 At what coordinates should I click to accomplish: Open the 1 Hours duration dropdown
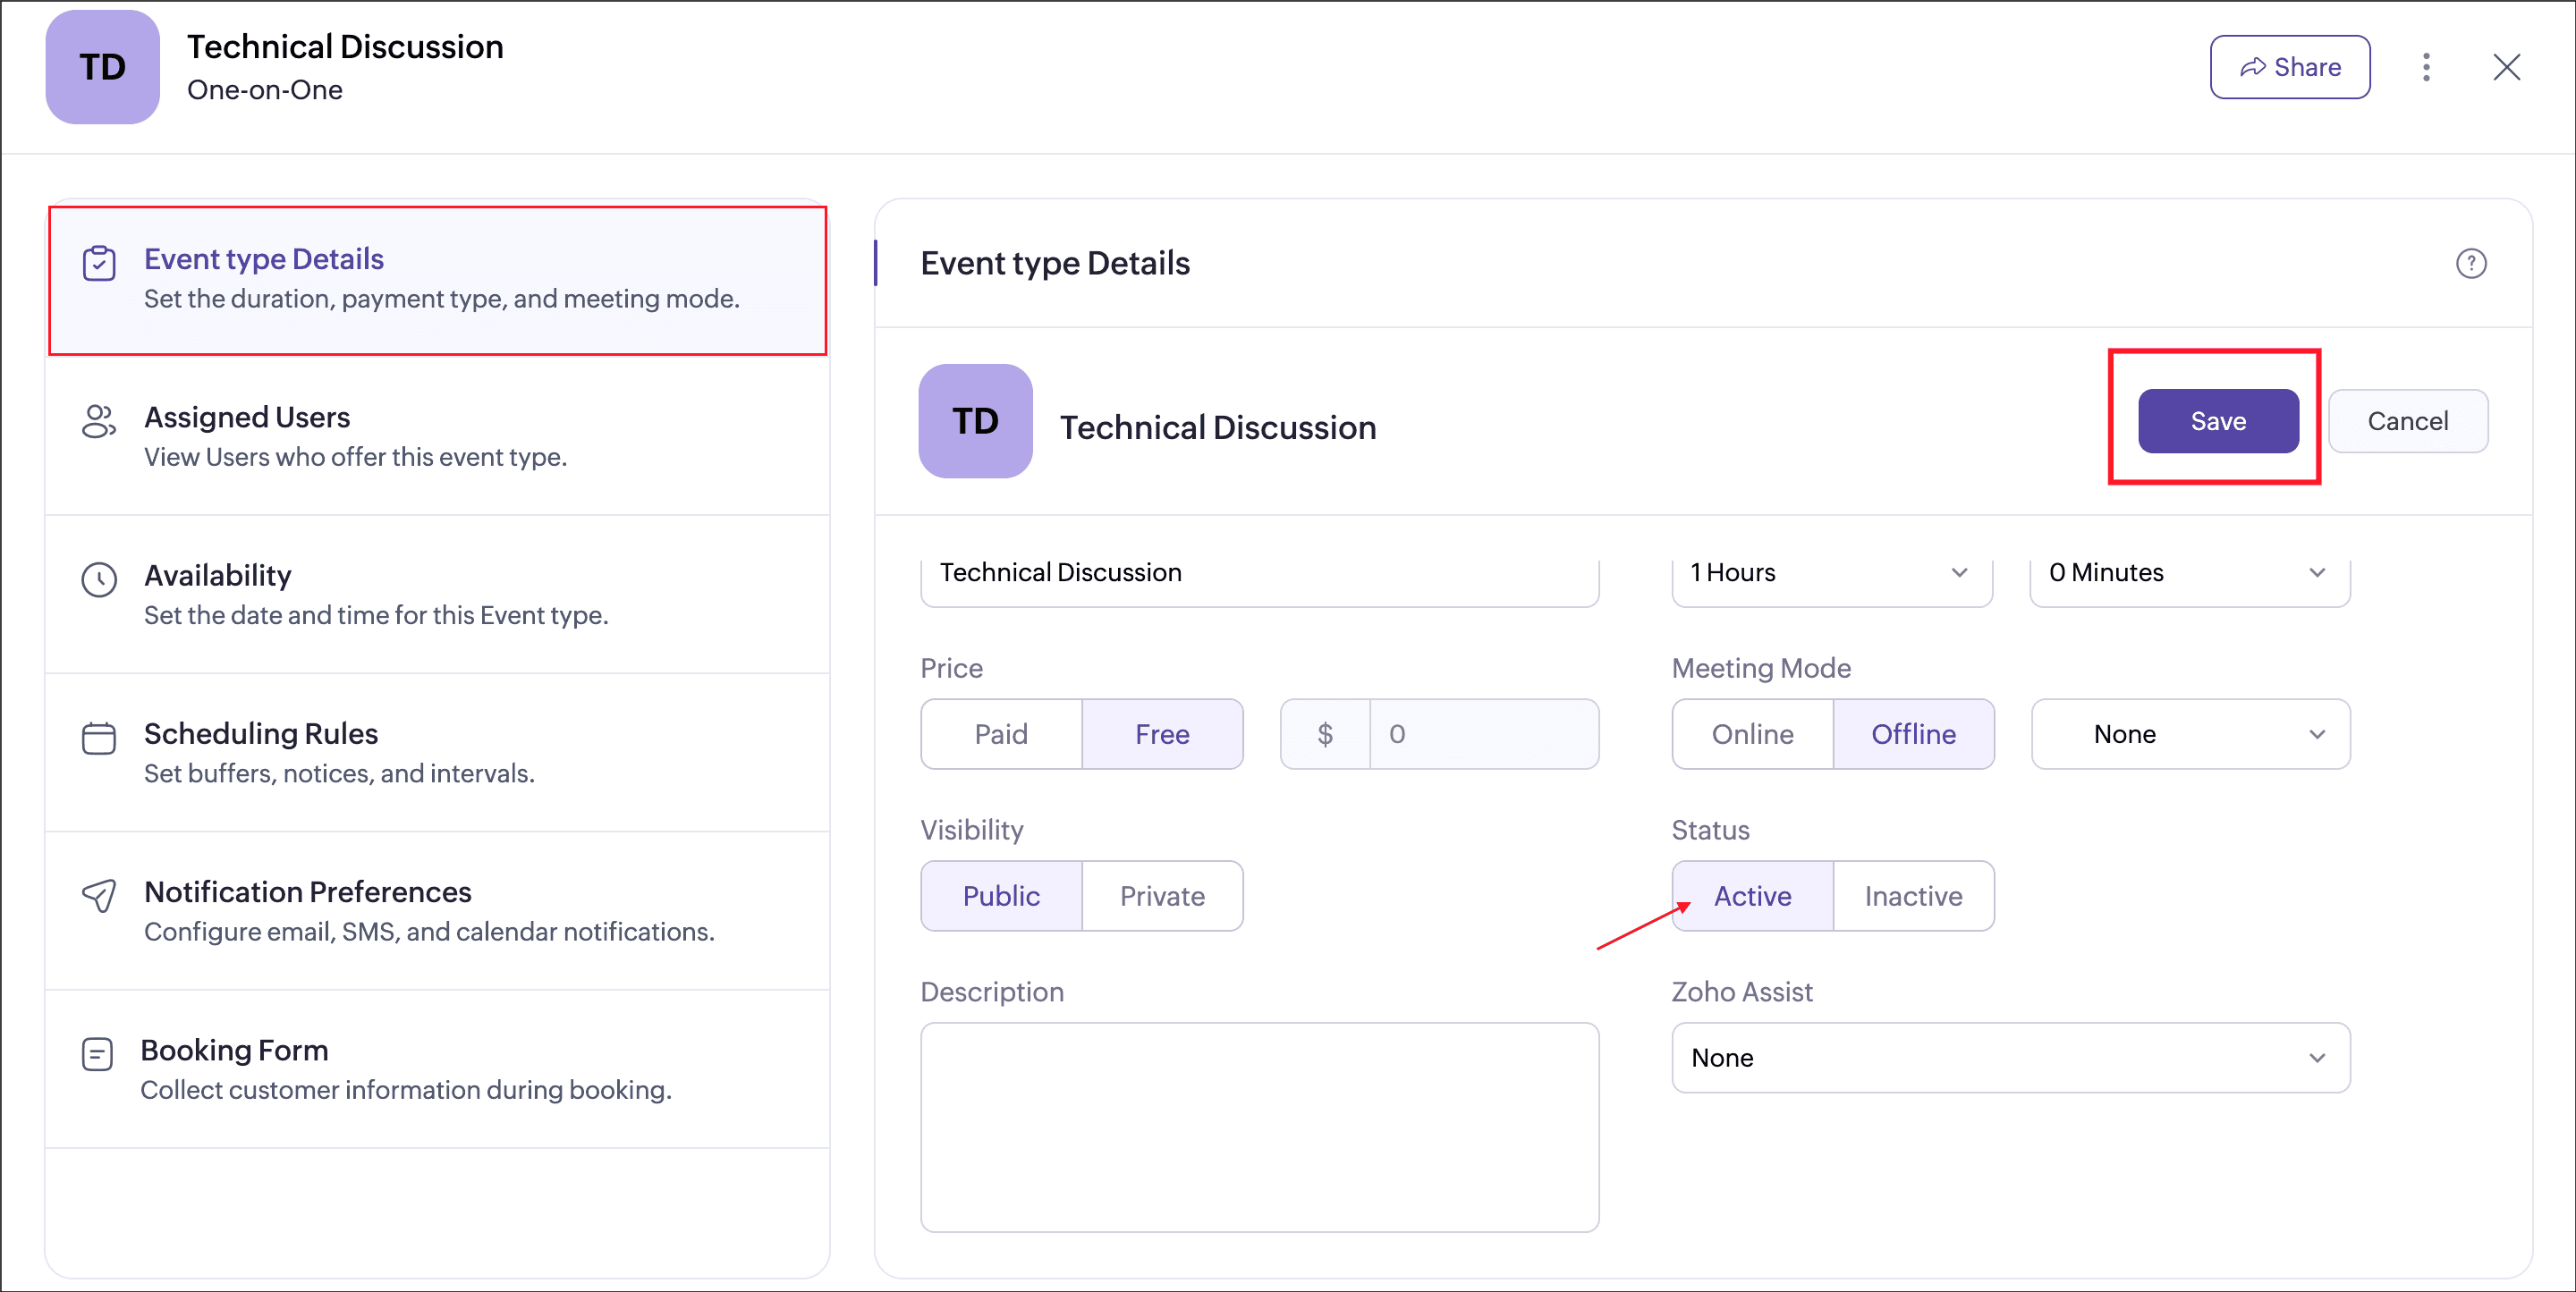pyautogui.click(x=1832, y=574)
